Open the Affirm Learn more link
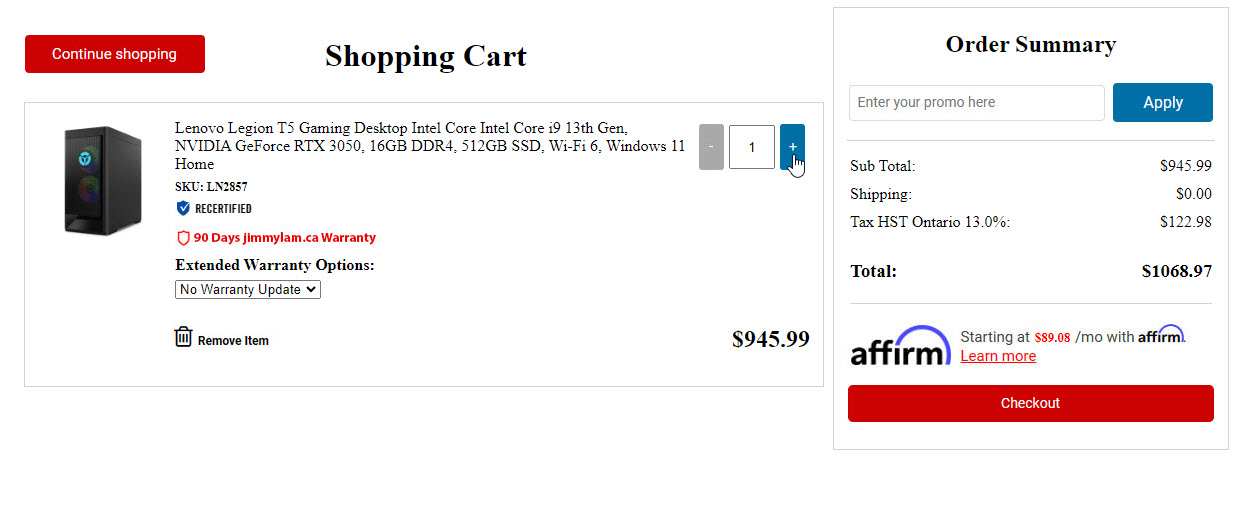1254x524 pixels. pyautogui.click(x=998, y=356)
